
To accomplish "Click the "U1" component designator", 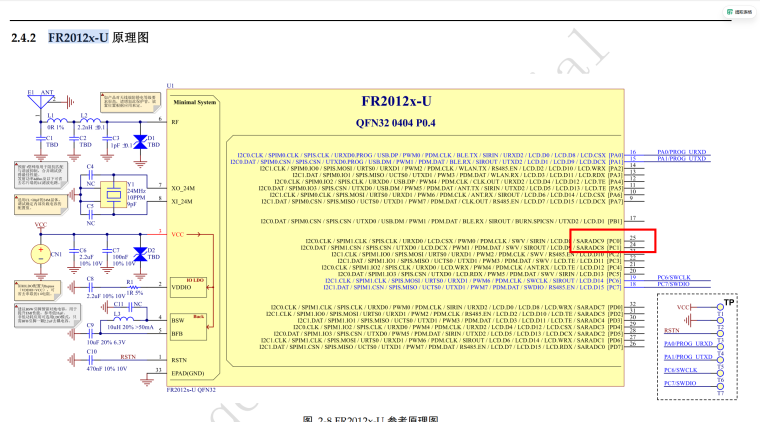I will (x=170, y=86).
